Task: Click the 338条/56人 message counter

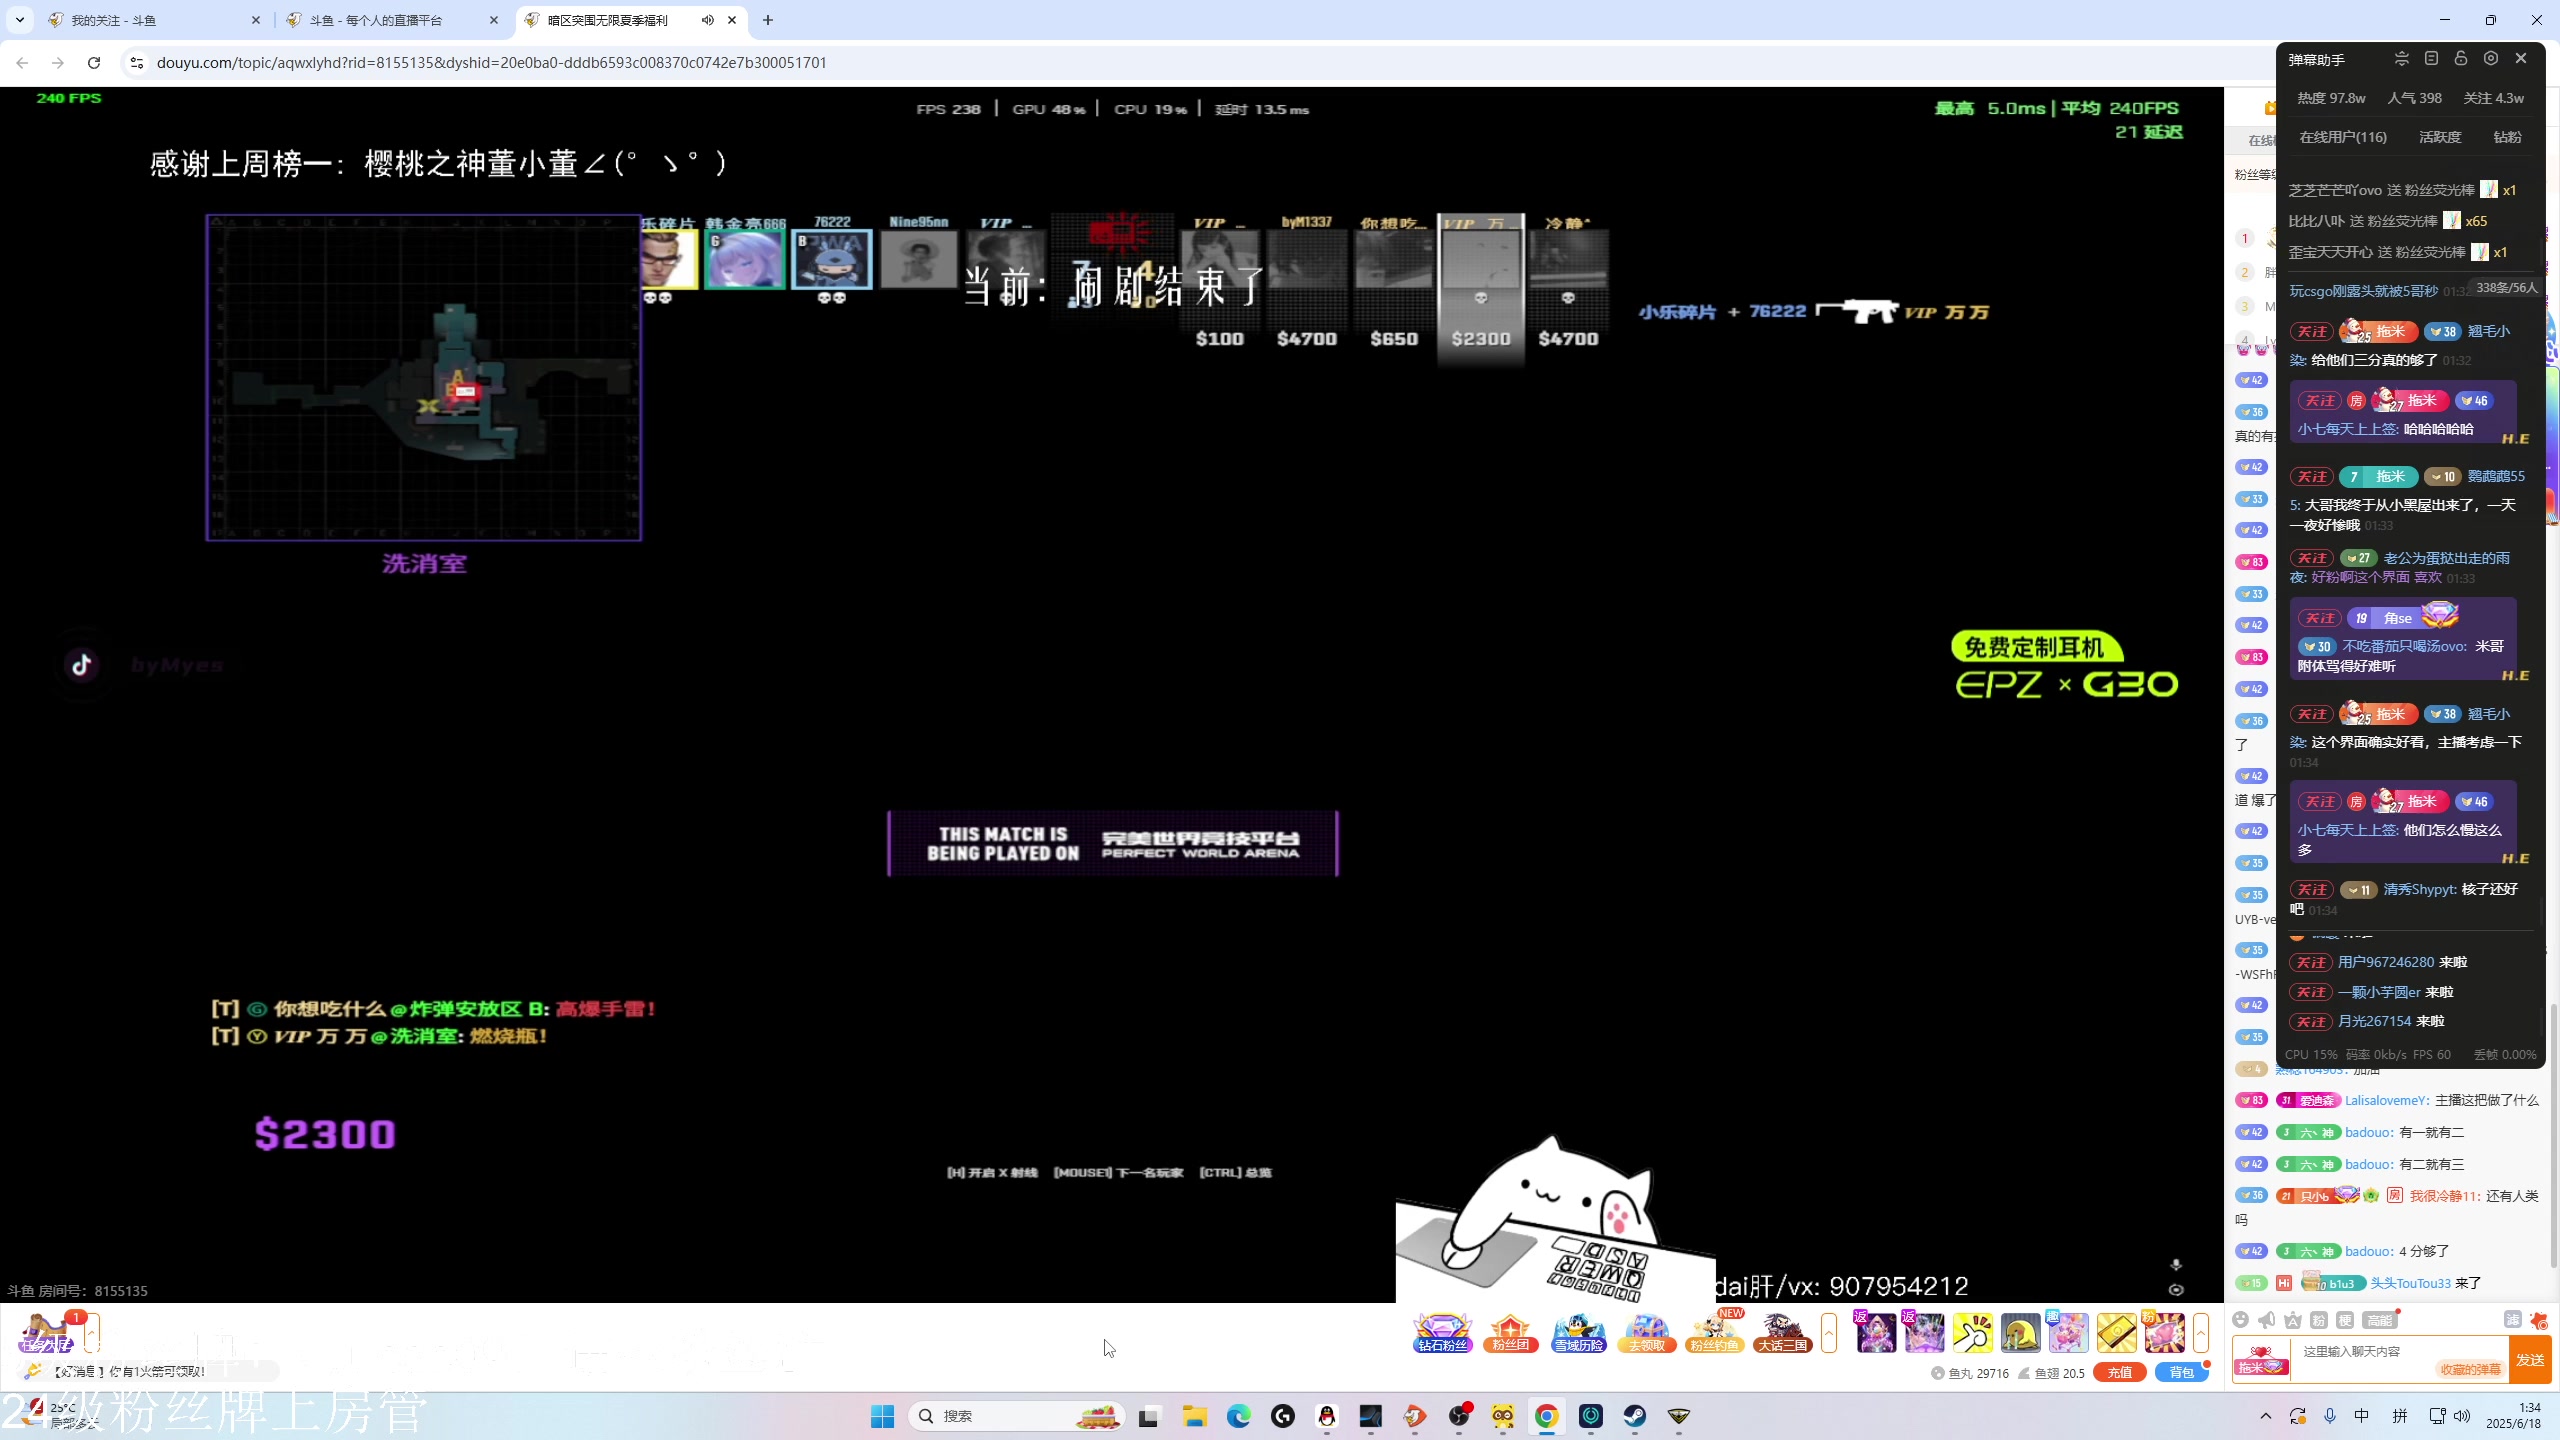Action: coord(2506,288)
